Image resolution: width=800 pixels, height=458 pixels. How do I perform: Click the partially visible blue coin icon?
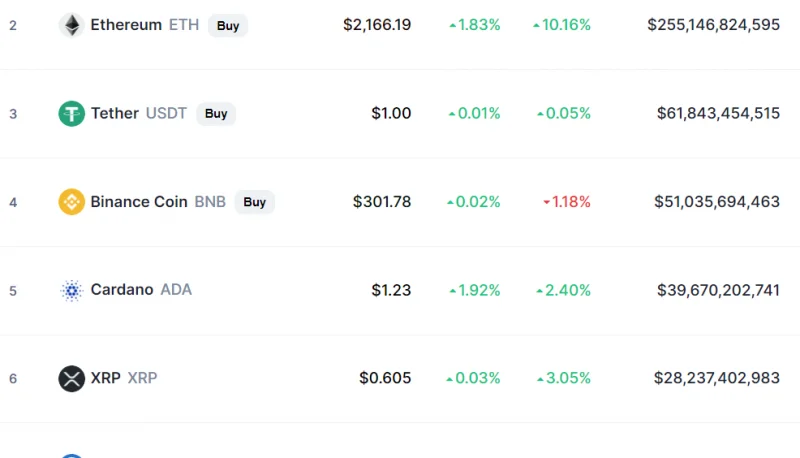(x=71, y=455)
